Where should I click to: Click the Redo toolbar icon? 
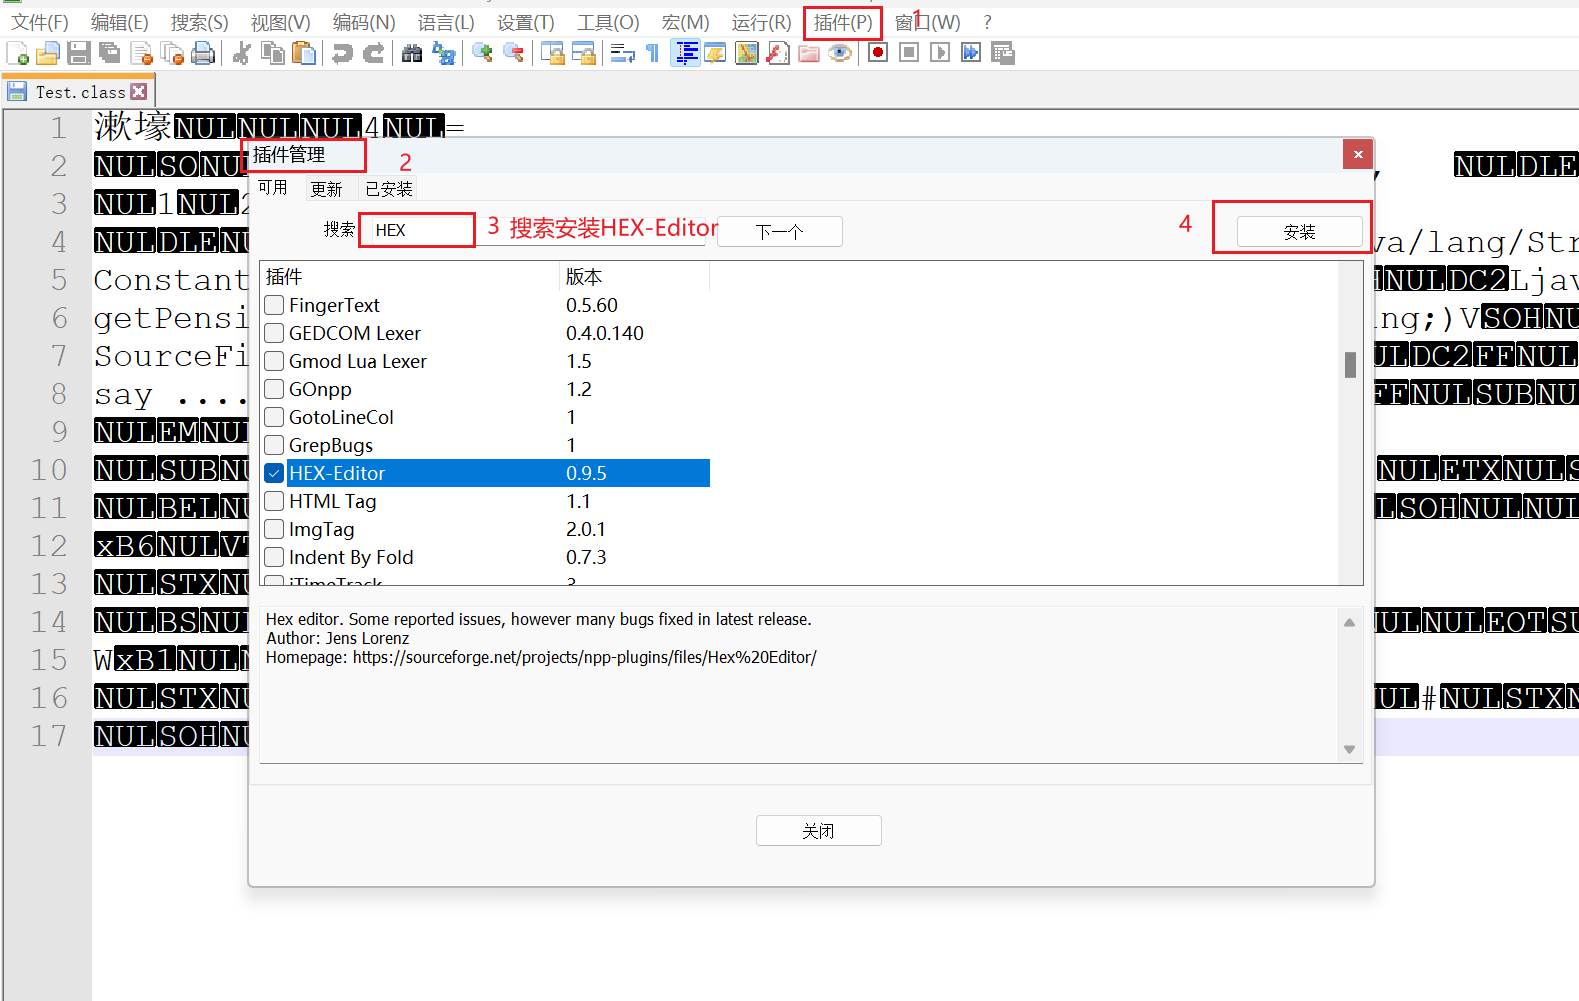coord(373,53)
